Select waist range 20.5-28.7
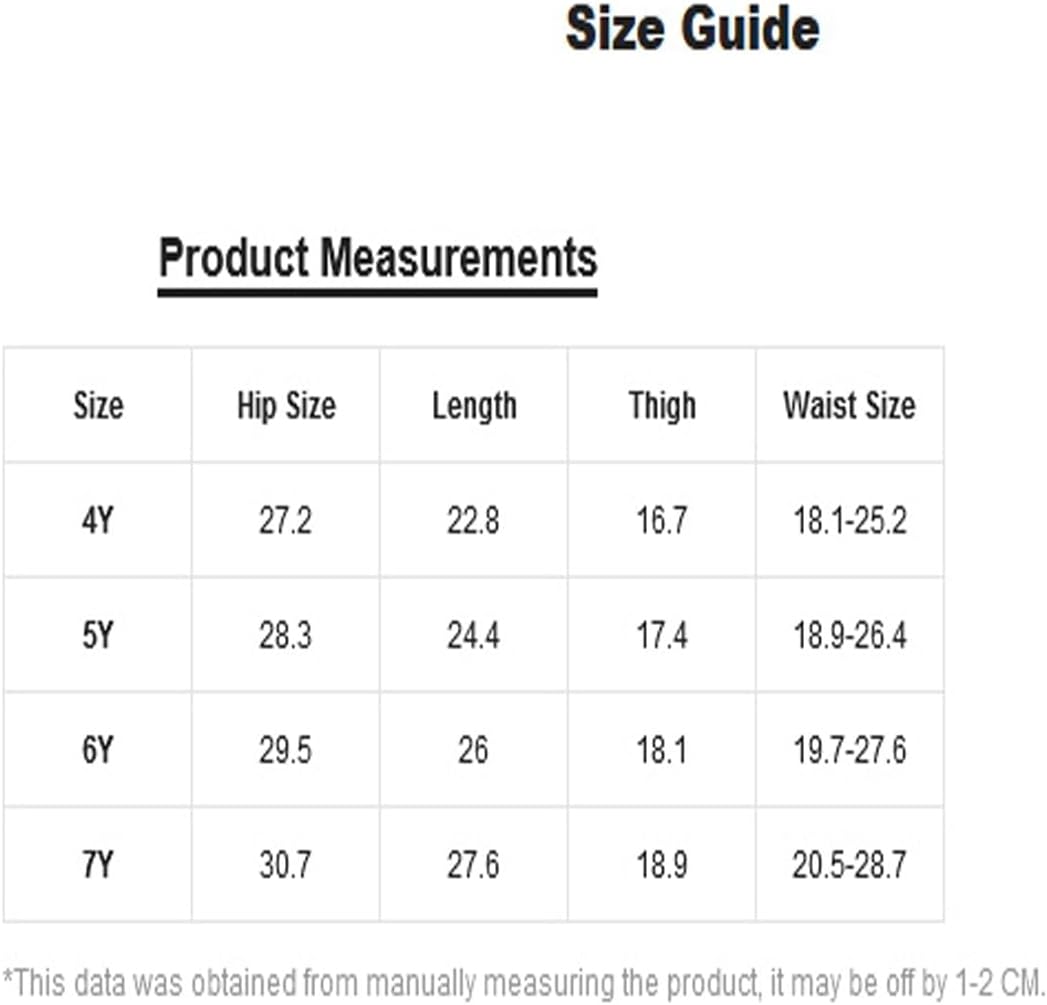Screen dimensions: 1047x1005 tap(849, 865)
